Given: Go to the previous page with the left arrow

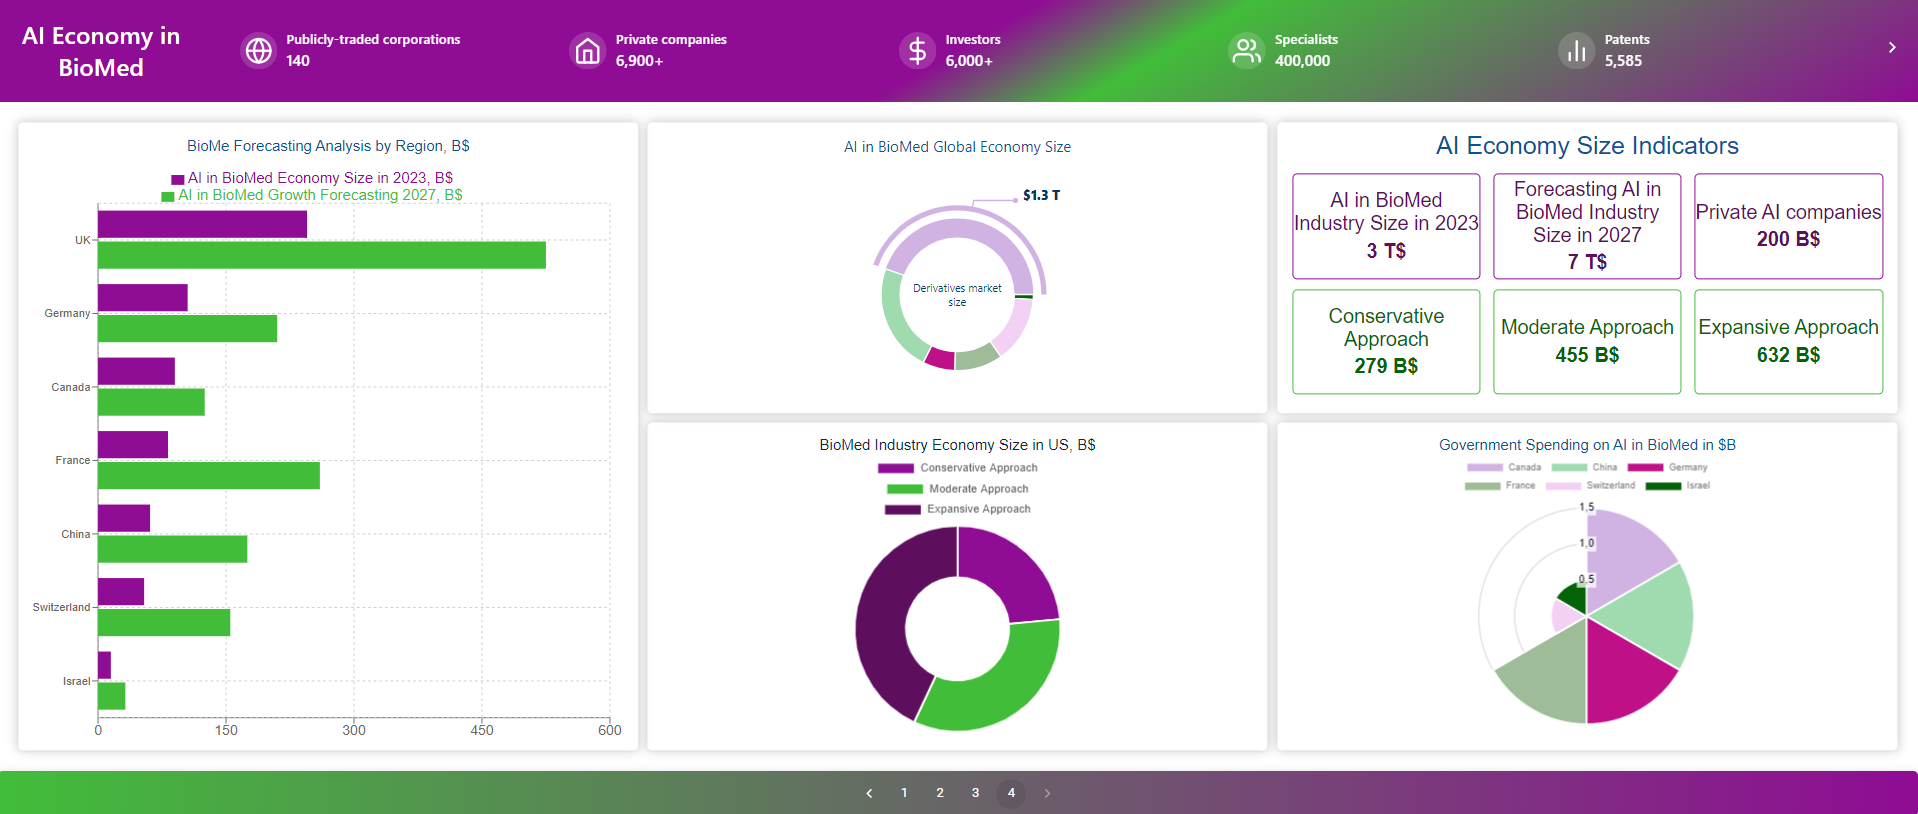Looking at the screenshot, I should pyautogui.click(x=869, y=793).
